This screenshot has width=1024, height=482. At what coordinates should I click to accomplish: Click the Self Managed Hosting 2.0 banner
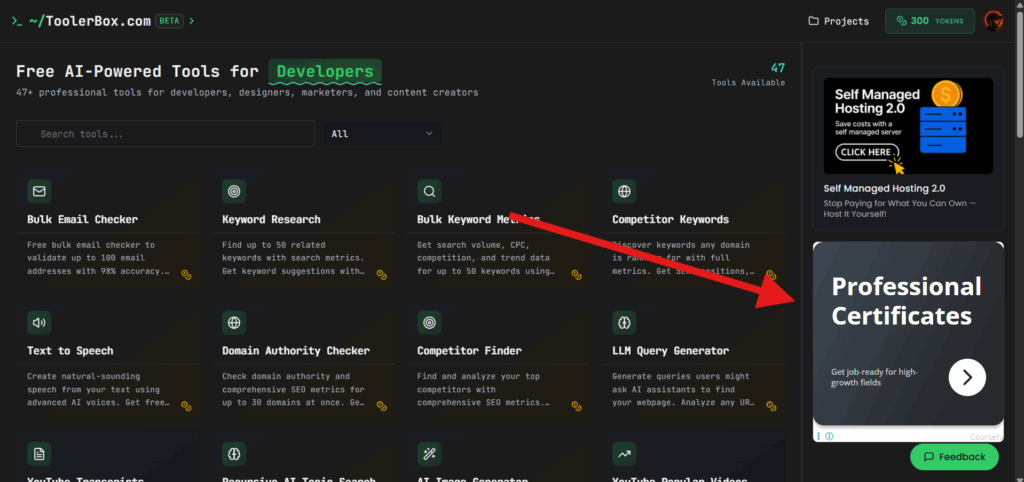pyautogui.click(x=908, y=126)
